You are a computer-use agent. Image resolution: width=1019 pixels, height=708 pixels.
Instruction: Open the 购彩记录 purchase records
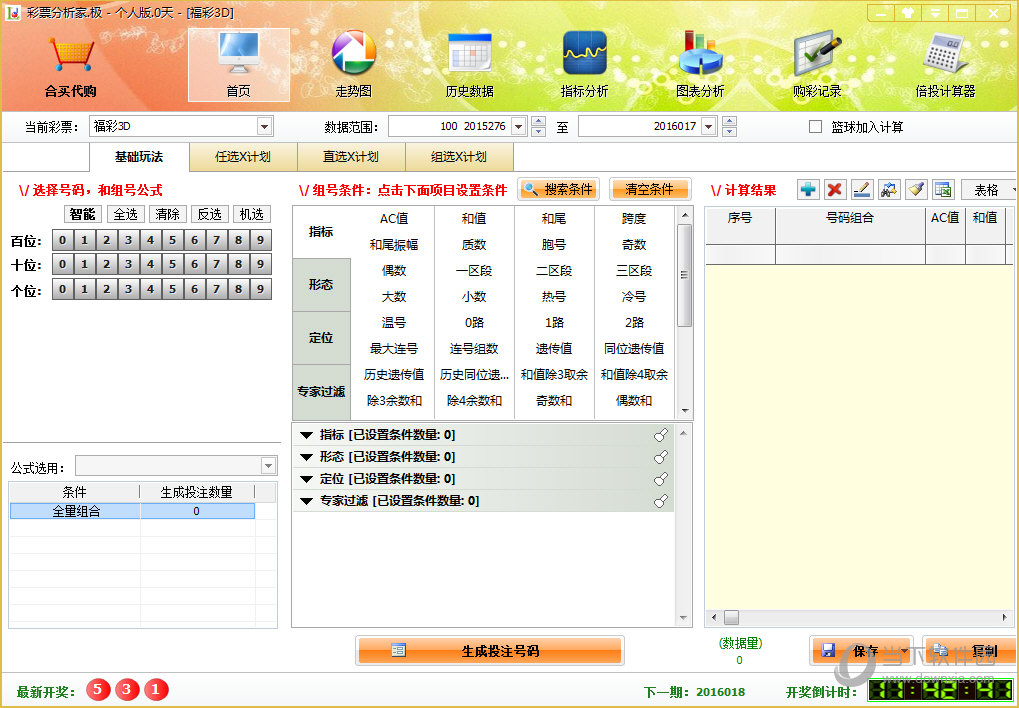(x=817, y=65)
